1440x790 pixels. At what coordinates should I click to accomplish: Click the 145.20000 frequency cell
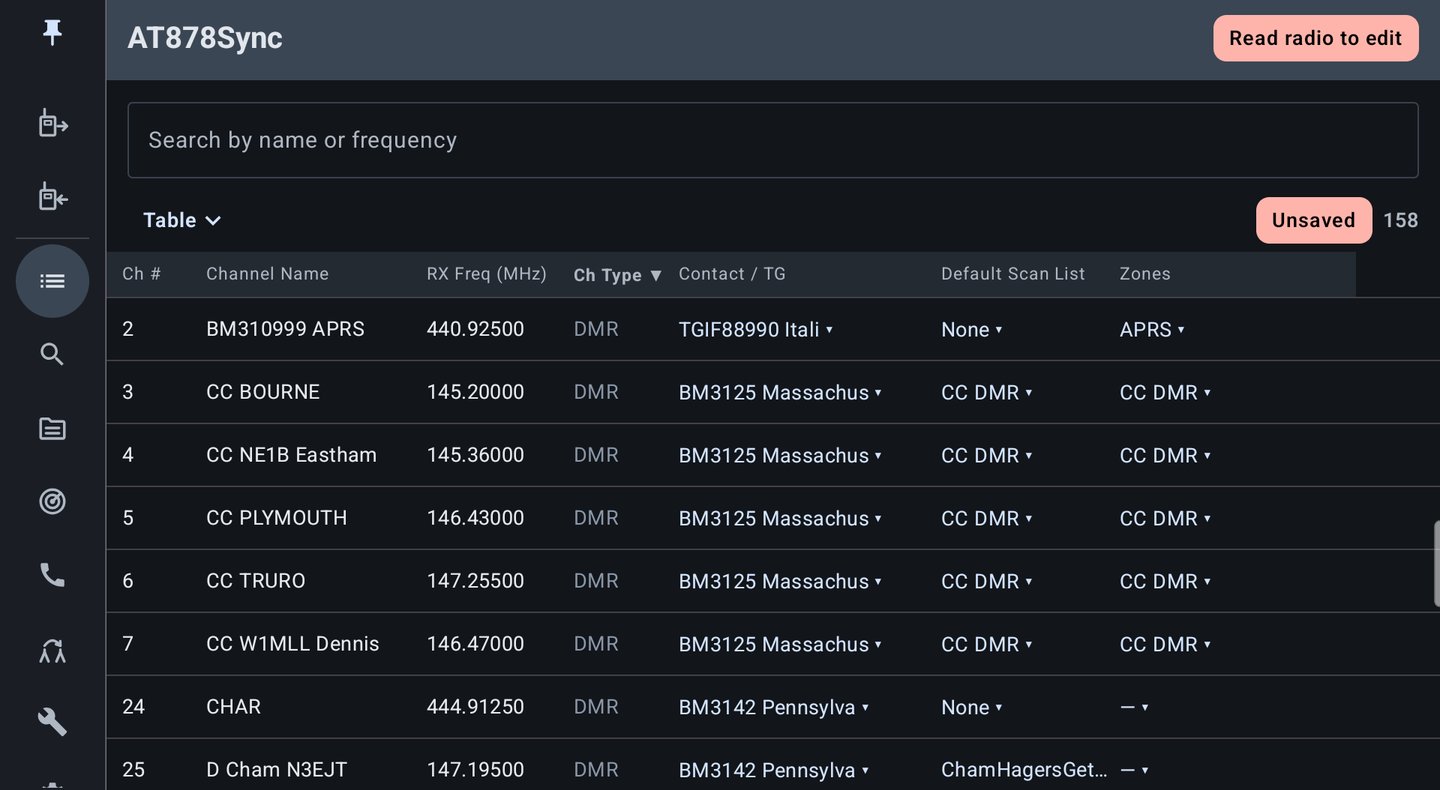(475, 393)
